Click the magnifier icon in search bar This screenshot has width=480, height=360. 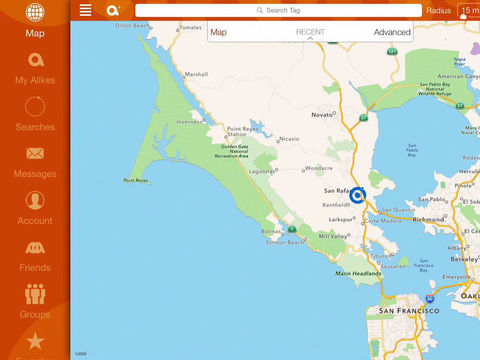260,10
